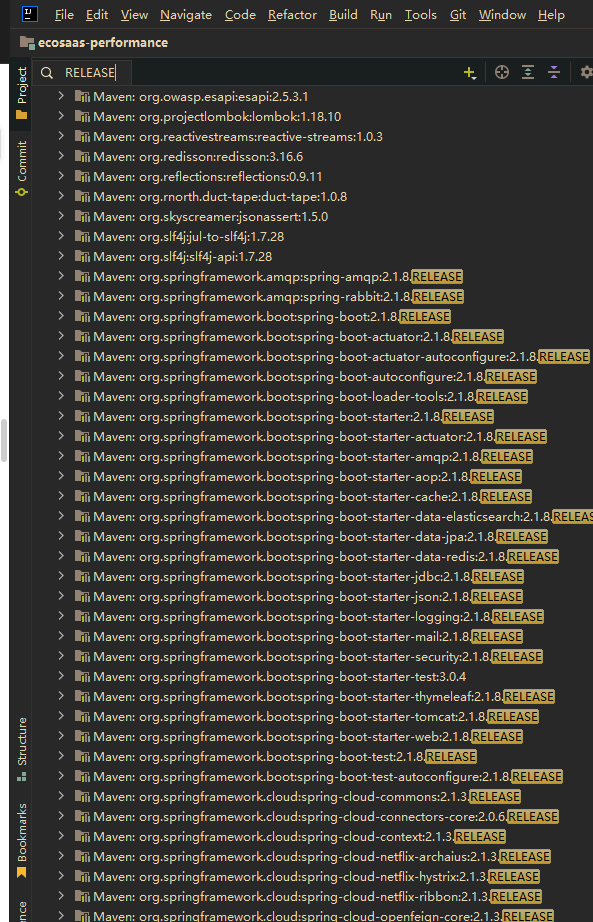Screen dimensions: 593x922
Task: Select the spring-cloud-connectors-core:2.0.6.RELEASE row
Action: click(312, 816)
